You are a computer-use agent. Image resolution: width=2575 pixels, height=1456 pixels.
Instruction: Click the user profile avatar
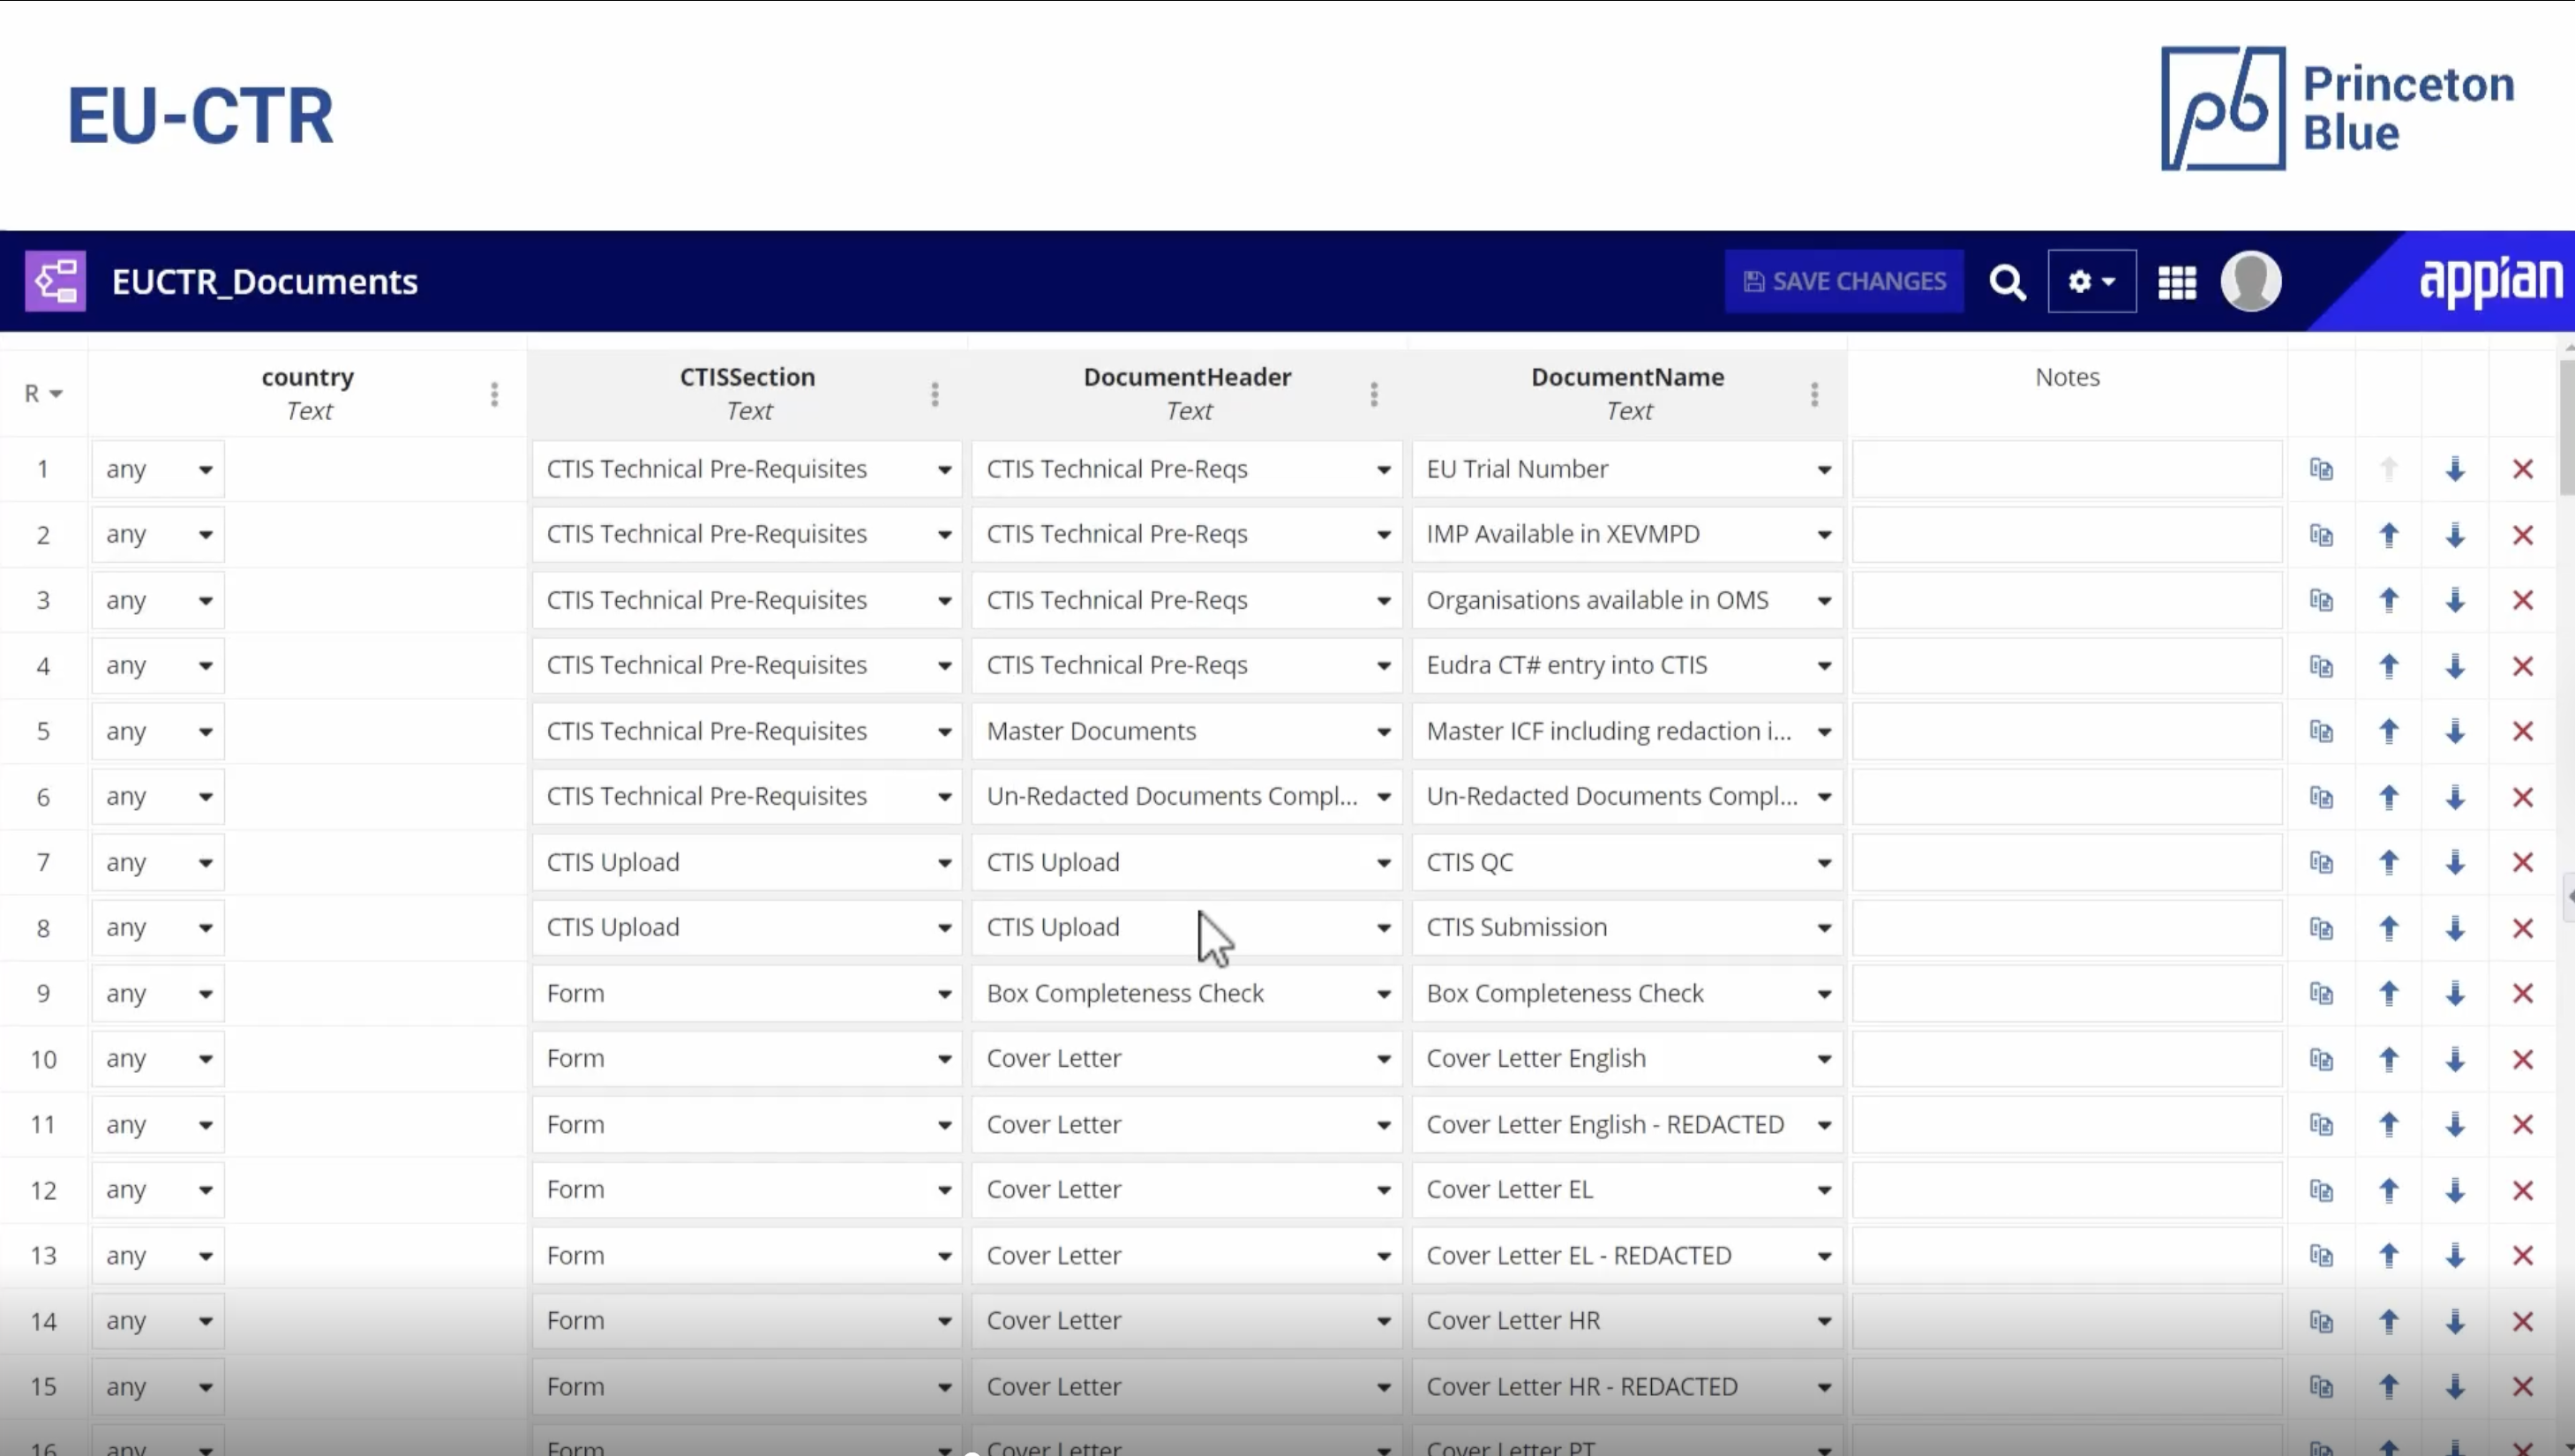(x=2250, y=281)
